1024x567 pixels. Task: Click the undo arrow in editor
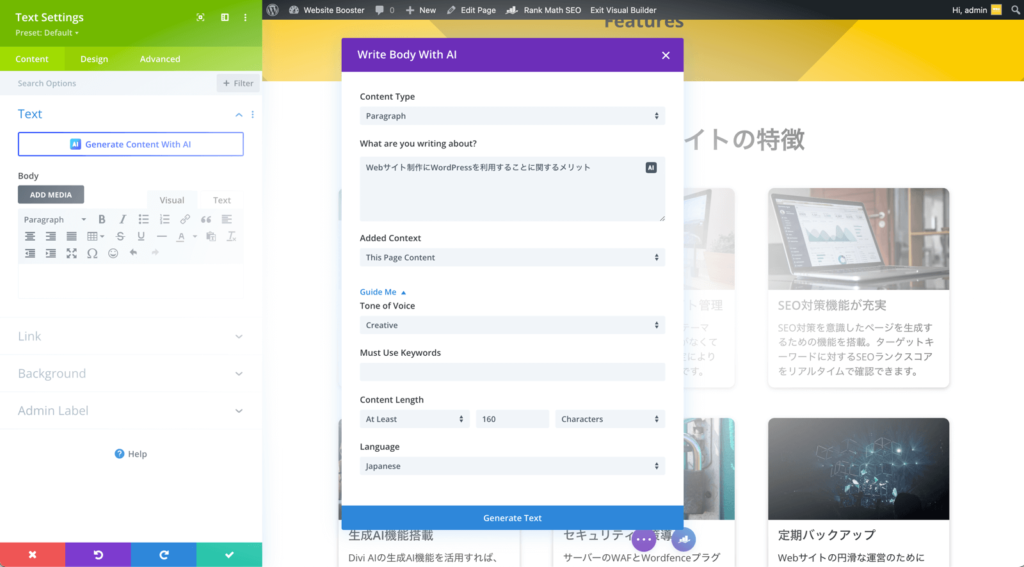[133, 253]
